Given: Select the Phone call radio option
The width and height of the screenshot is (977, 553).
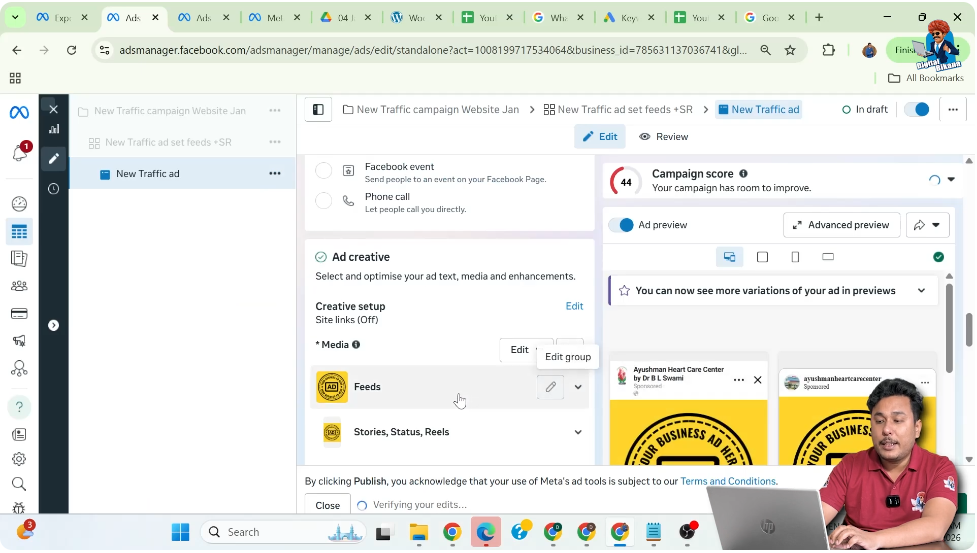Looking at the screenshot, I should pyautogui.click(x=323, y=201).
